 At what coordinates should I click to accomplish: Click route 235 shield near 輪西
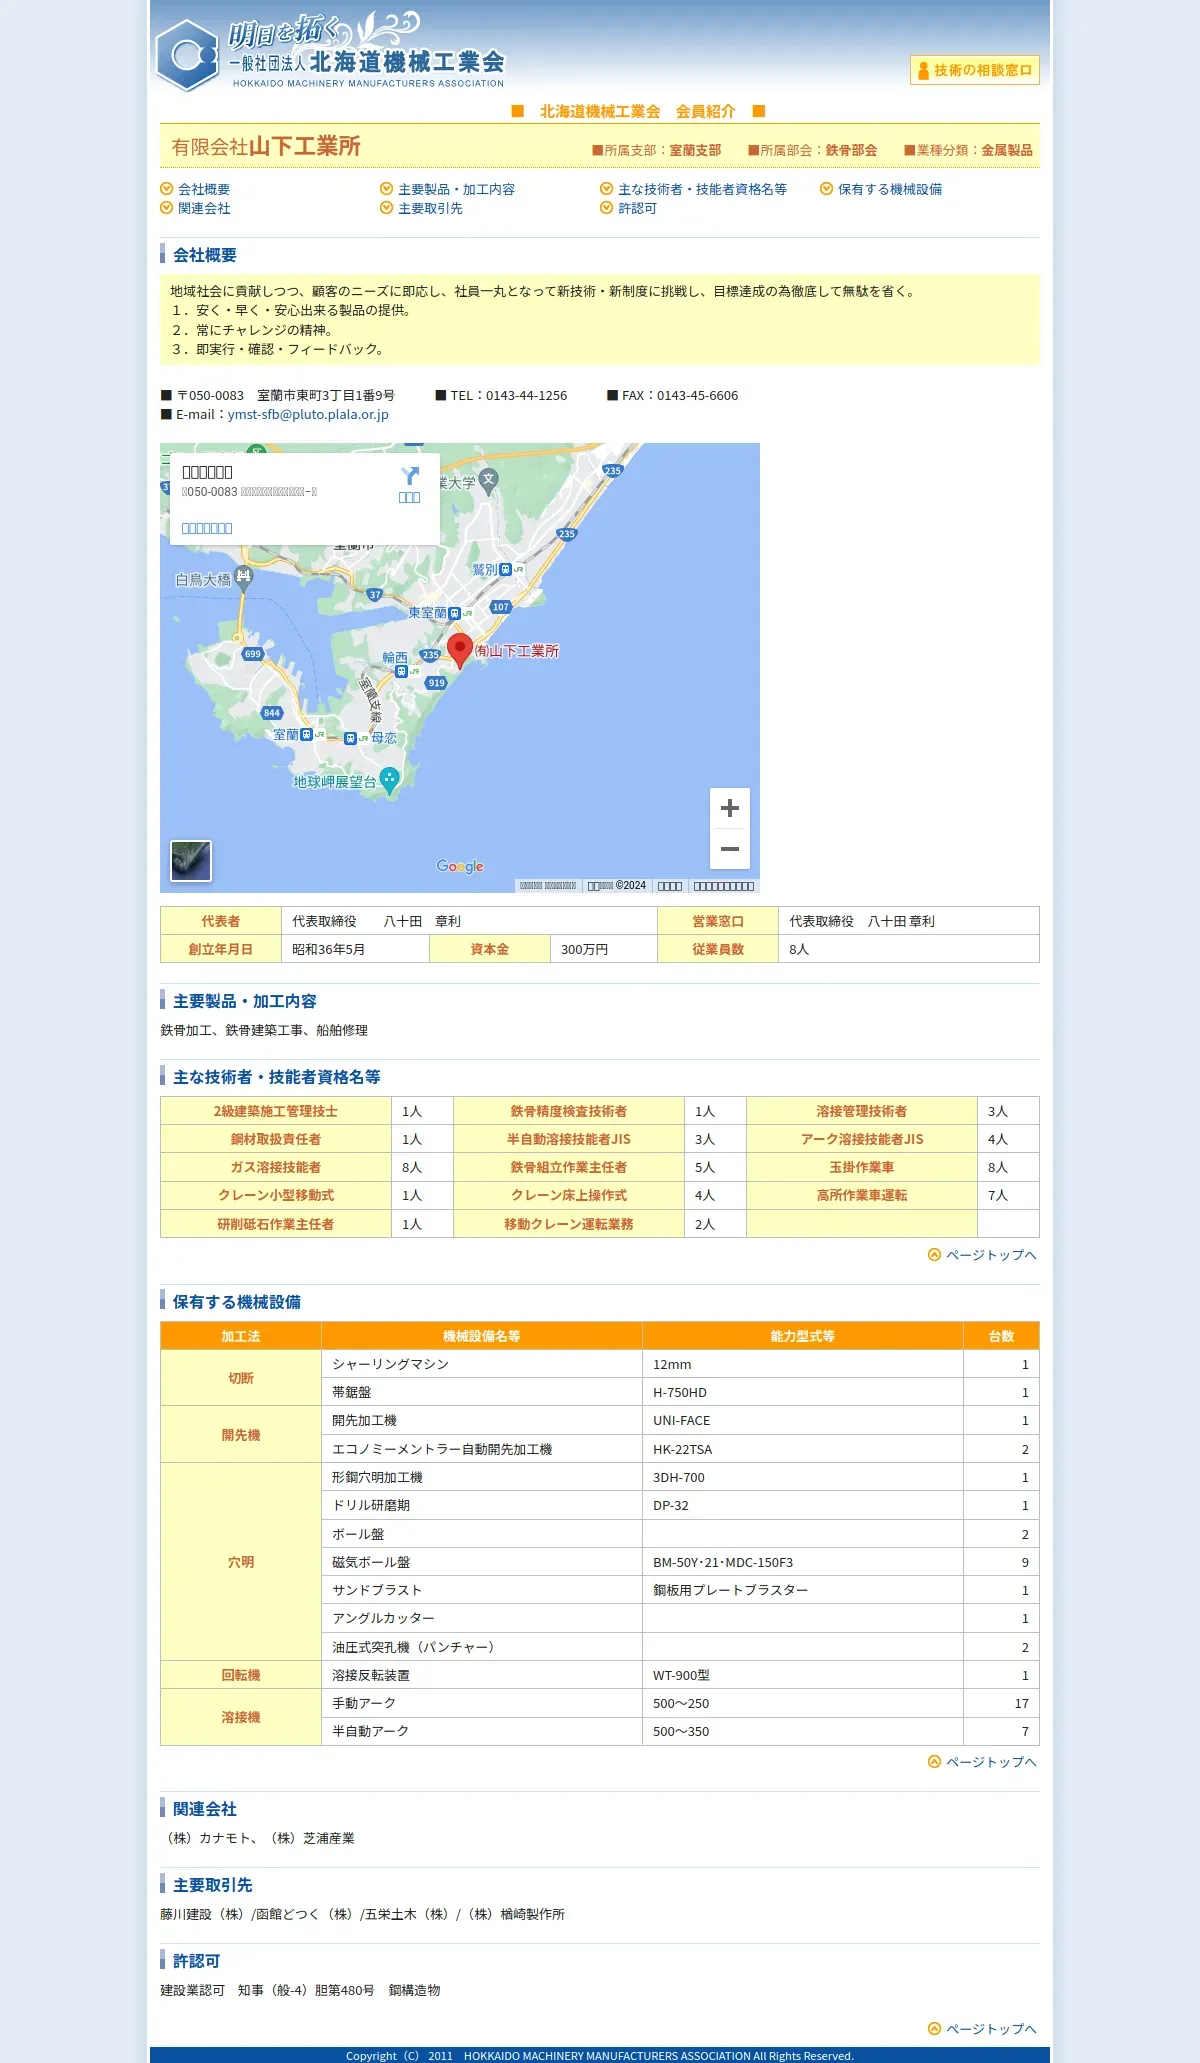pos(430,655)
